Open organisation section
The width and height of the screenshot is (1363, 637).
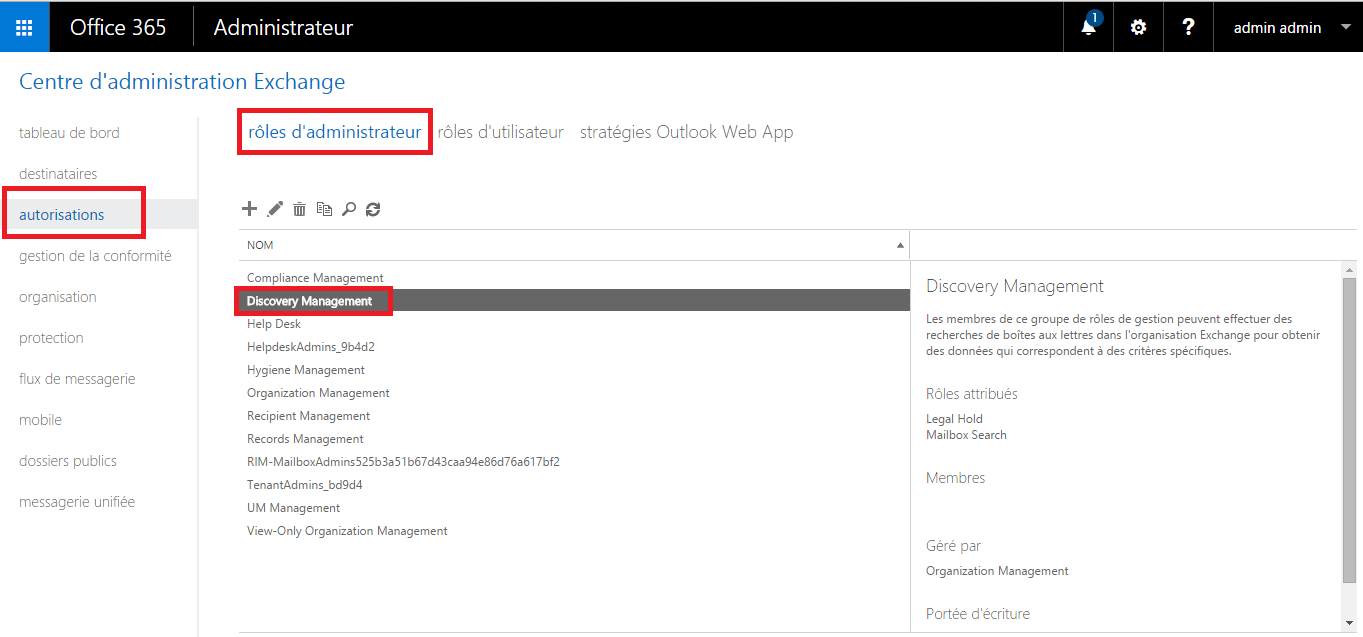point(58,297)
